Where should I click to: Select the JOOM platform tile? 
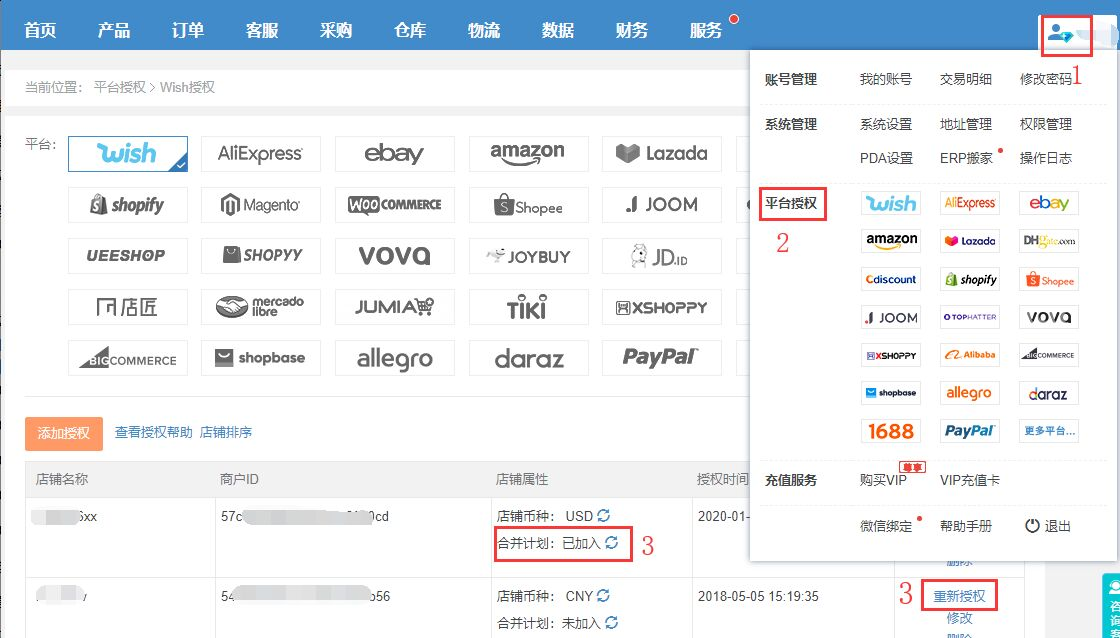[661, 205]
